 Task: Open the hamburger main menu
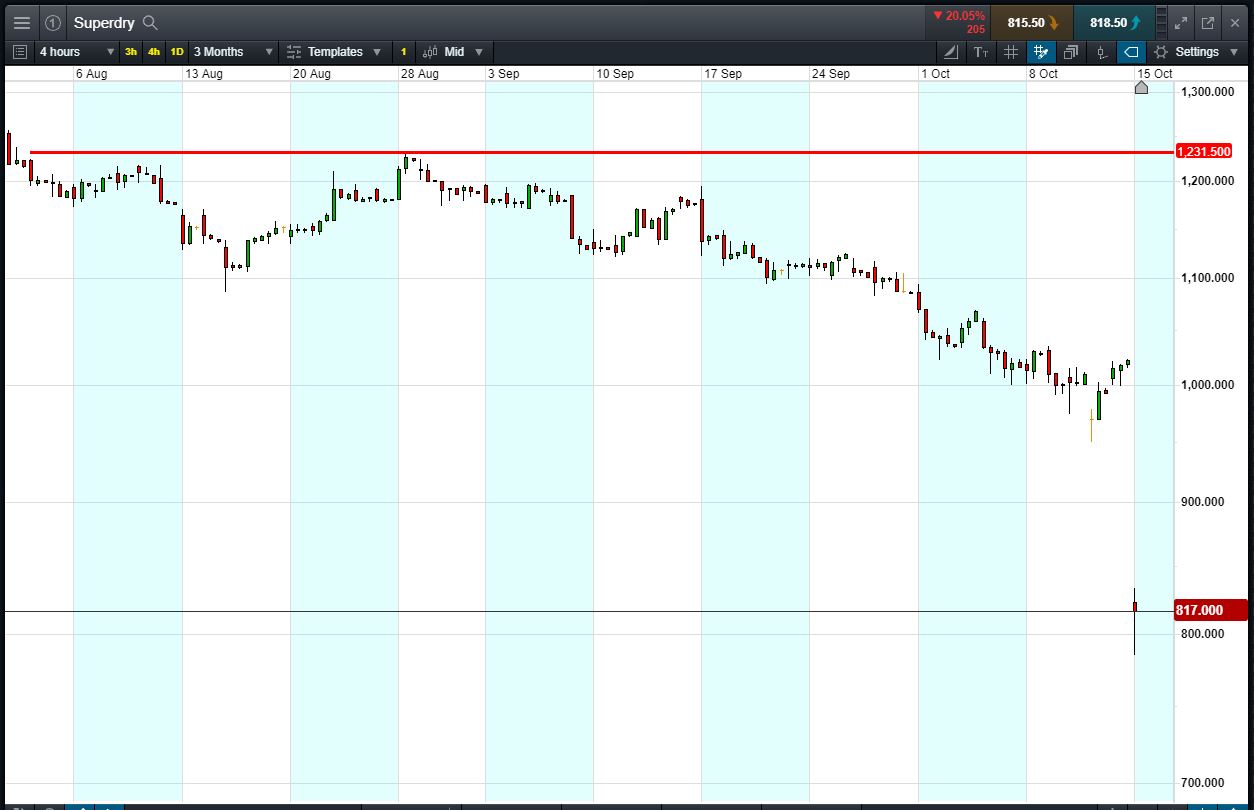tap(21, 22)
